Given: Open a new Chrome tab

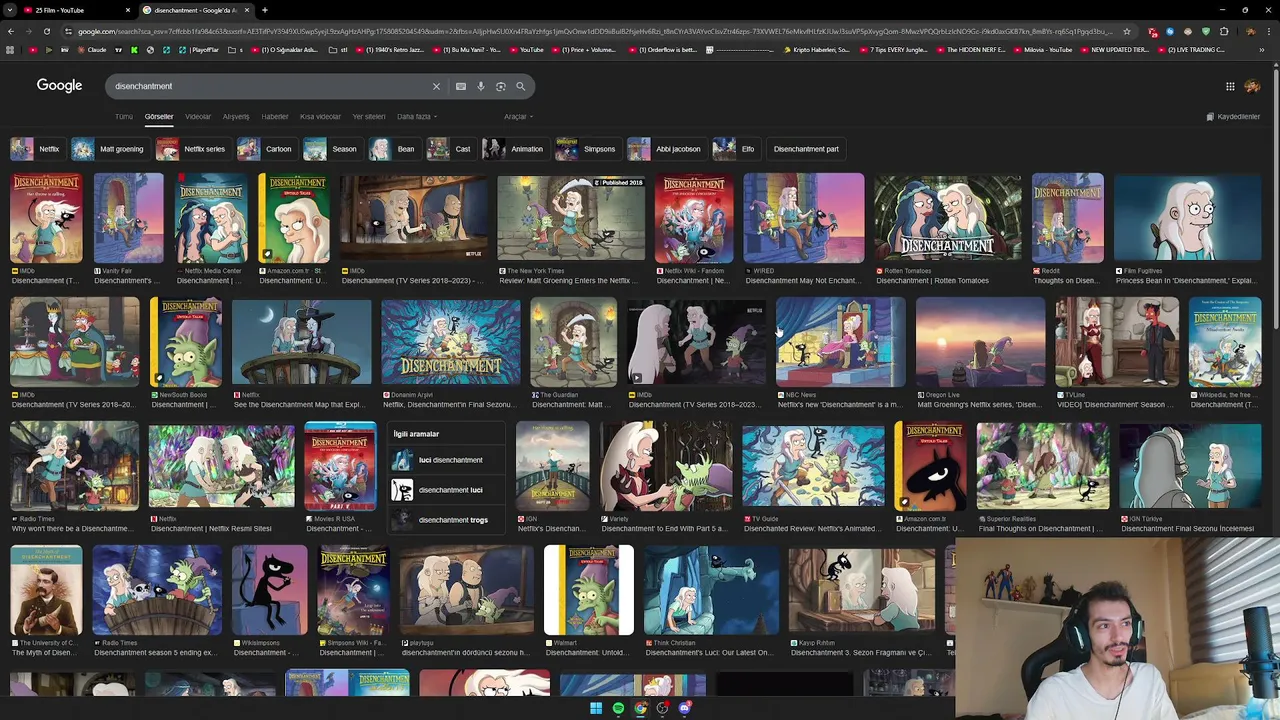Looking at the screenshot, I should coord(264,10).
